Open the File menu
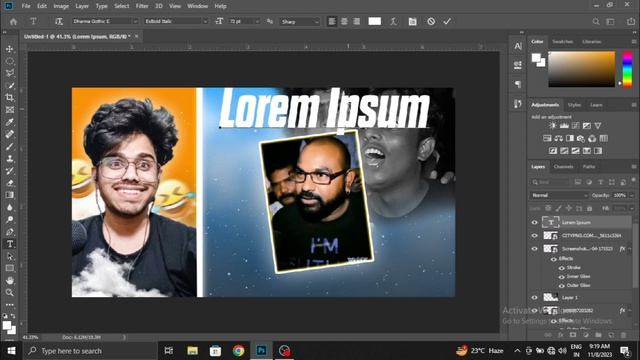640x360 pixels. click(26, 6)
